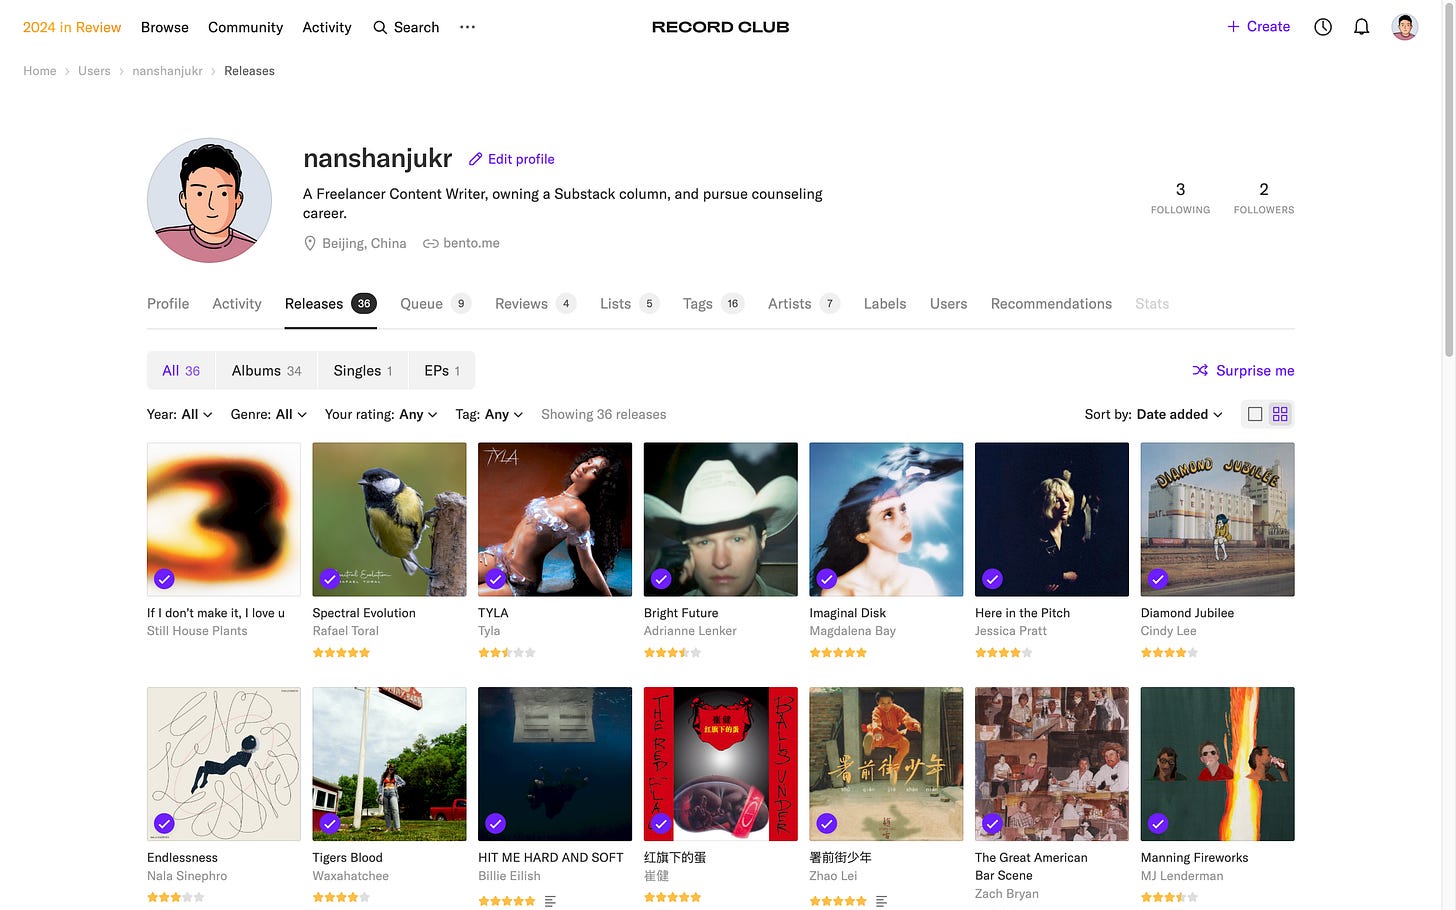Switch to the single-column list view

tap(1255, 414)
